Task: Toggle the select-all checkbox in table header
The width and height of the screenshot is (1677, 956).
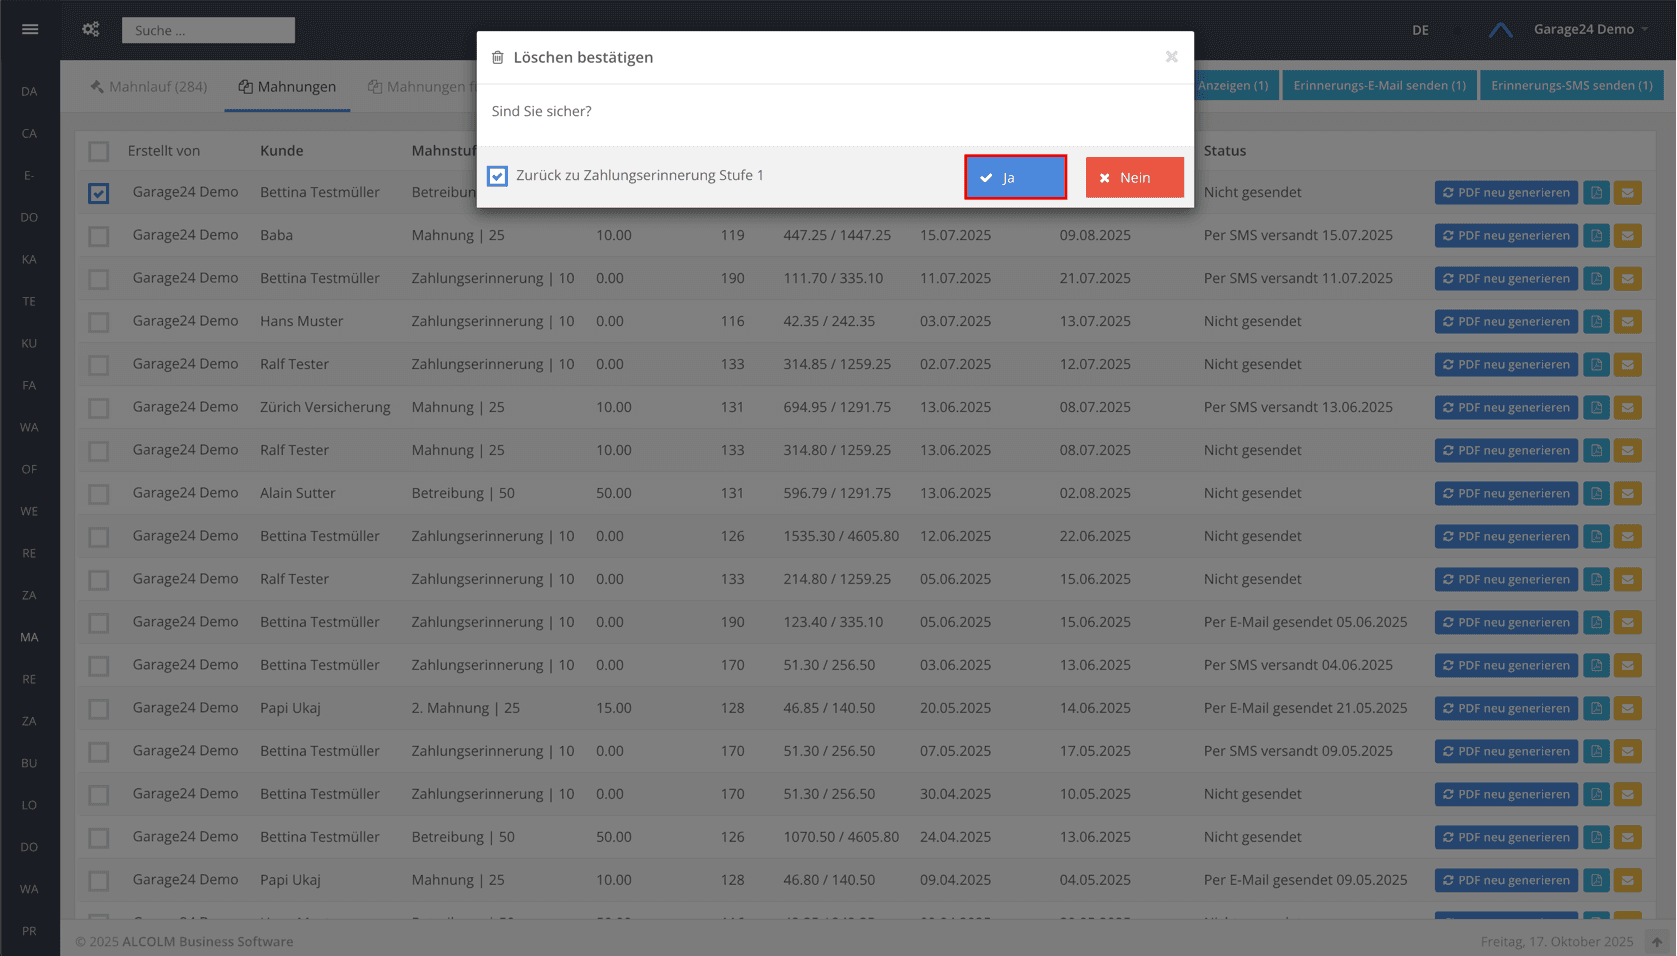Action: click(x=98, y=152)
